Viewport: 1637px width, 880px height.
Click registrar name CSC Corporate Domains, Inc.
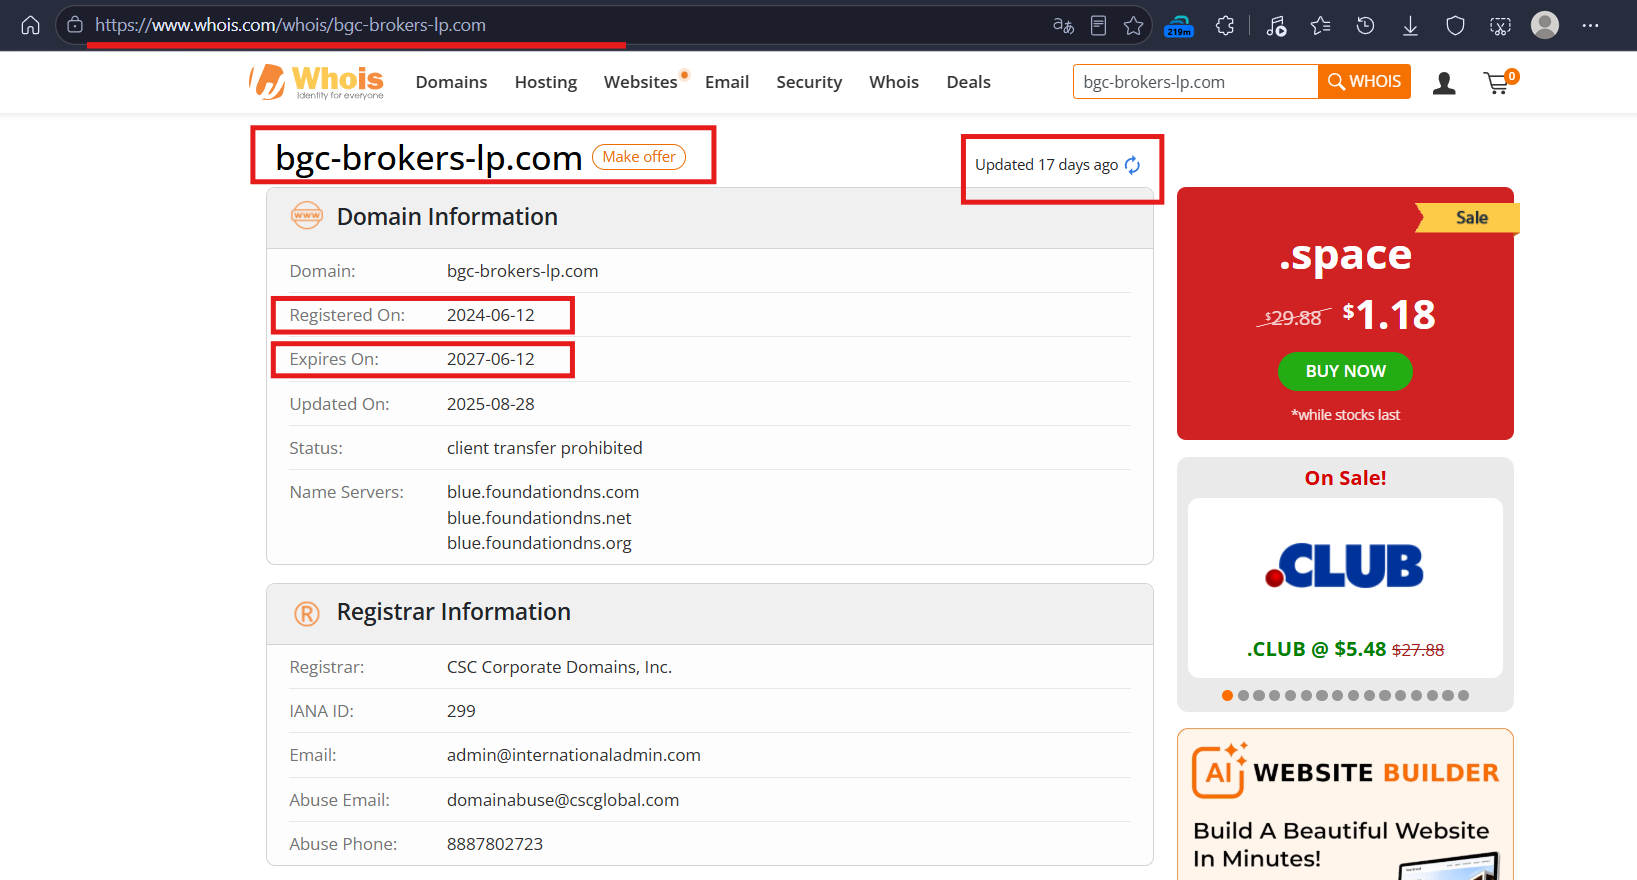pyautogui.click(x=559, y=667)
